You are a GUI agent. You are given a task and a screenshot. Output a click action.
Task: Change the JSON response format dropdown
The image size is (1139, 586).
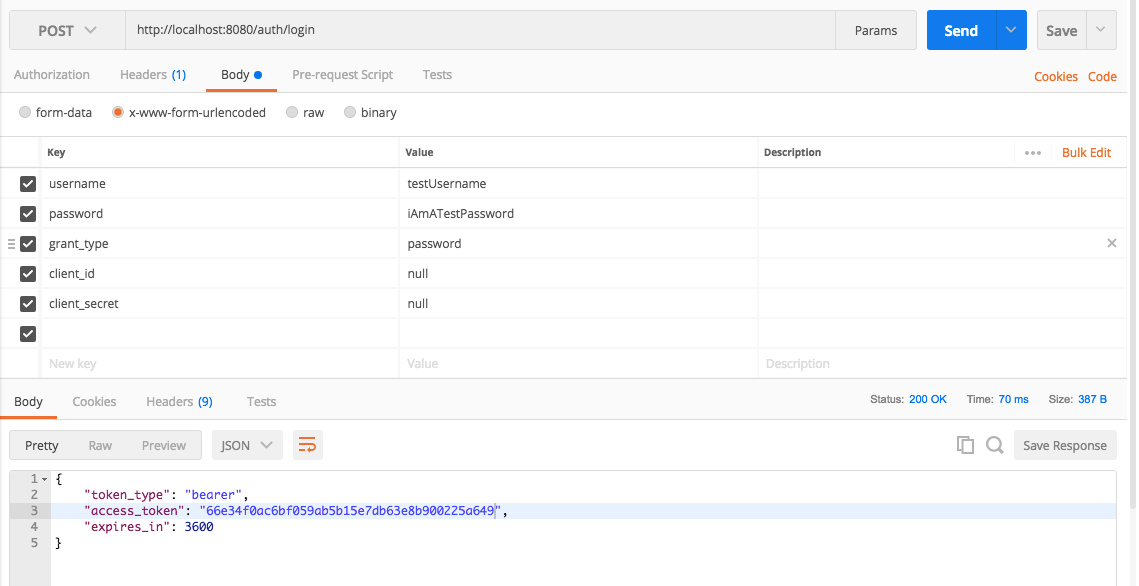point(247,445)
